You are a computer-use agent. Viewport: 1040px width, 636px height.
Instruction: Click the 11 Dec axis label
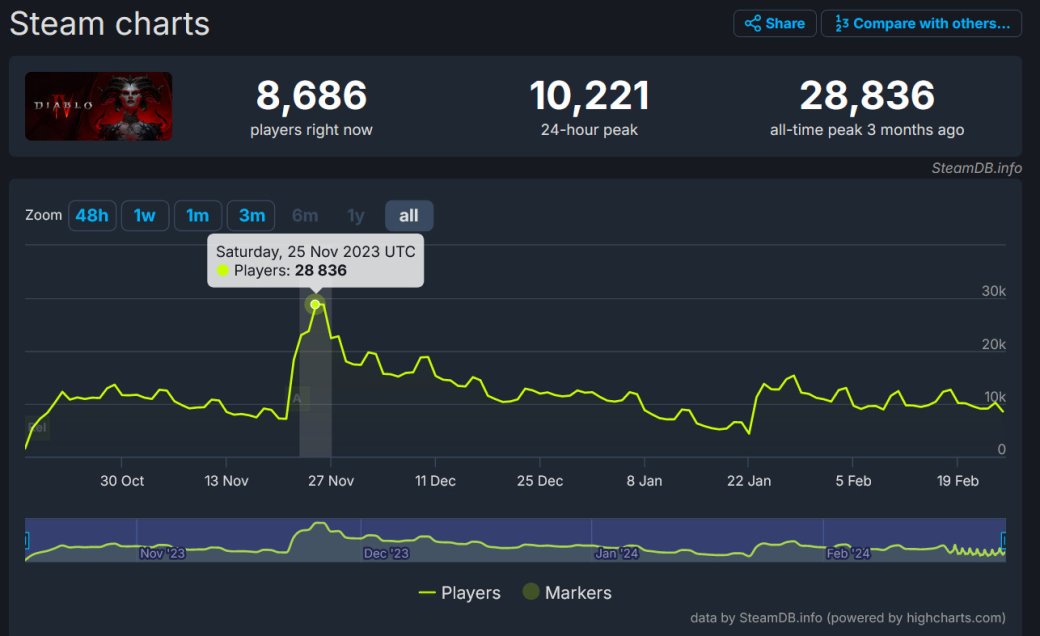point(435,481)
